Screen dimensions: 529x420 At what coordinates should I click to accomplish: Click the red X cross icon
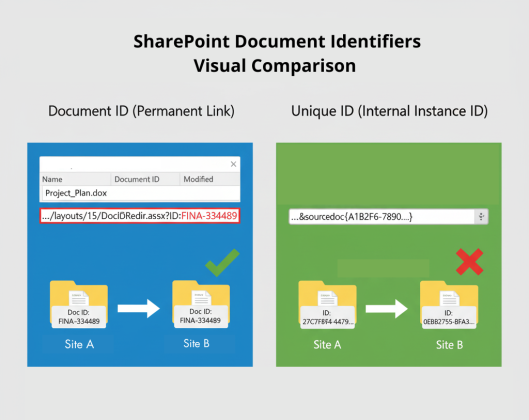click(470, 262)
